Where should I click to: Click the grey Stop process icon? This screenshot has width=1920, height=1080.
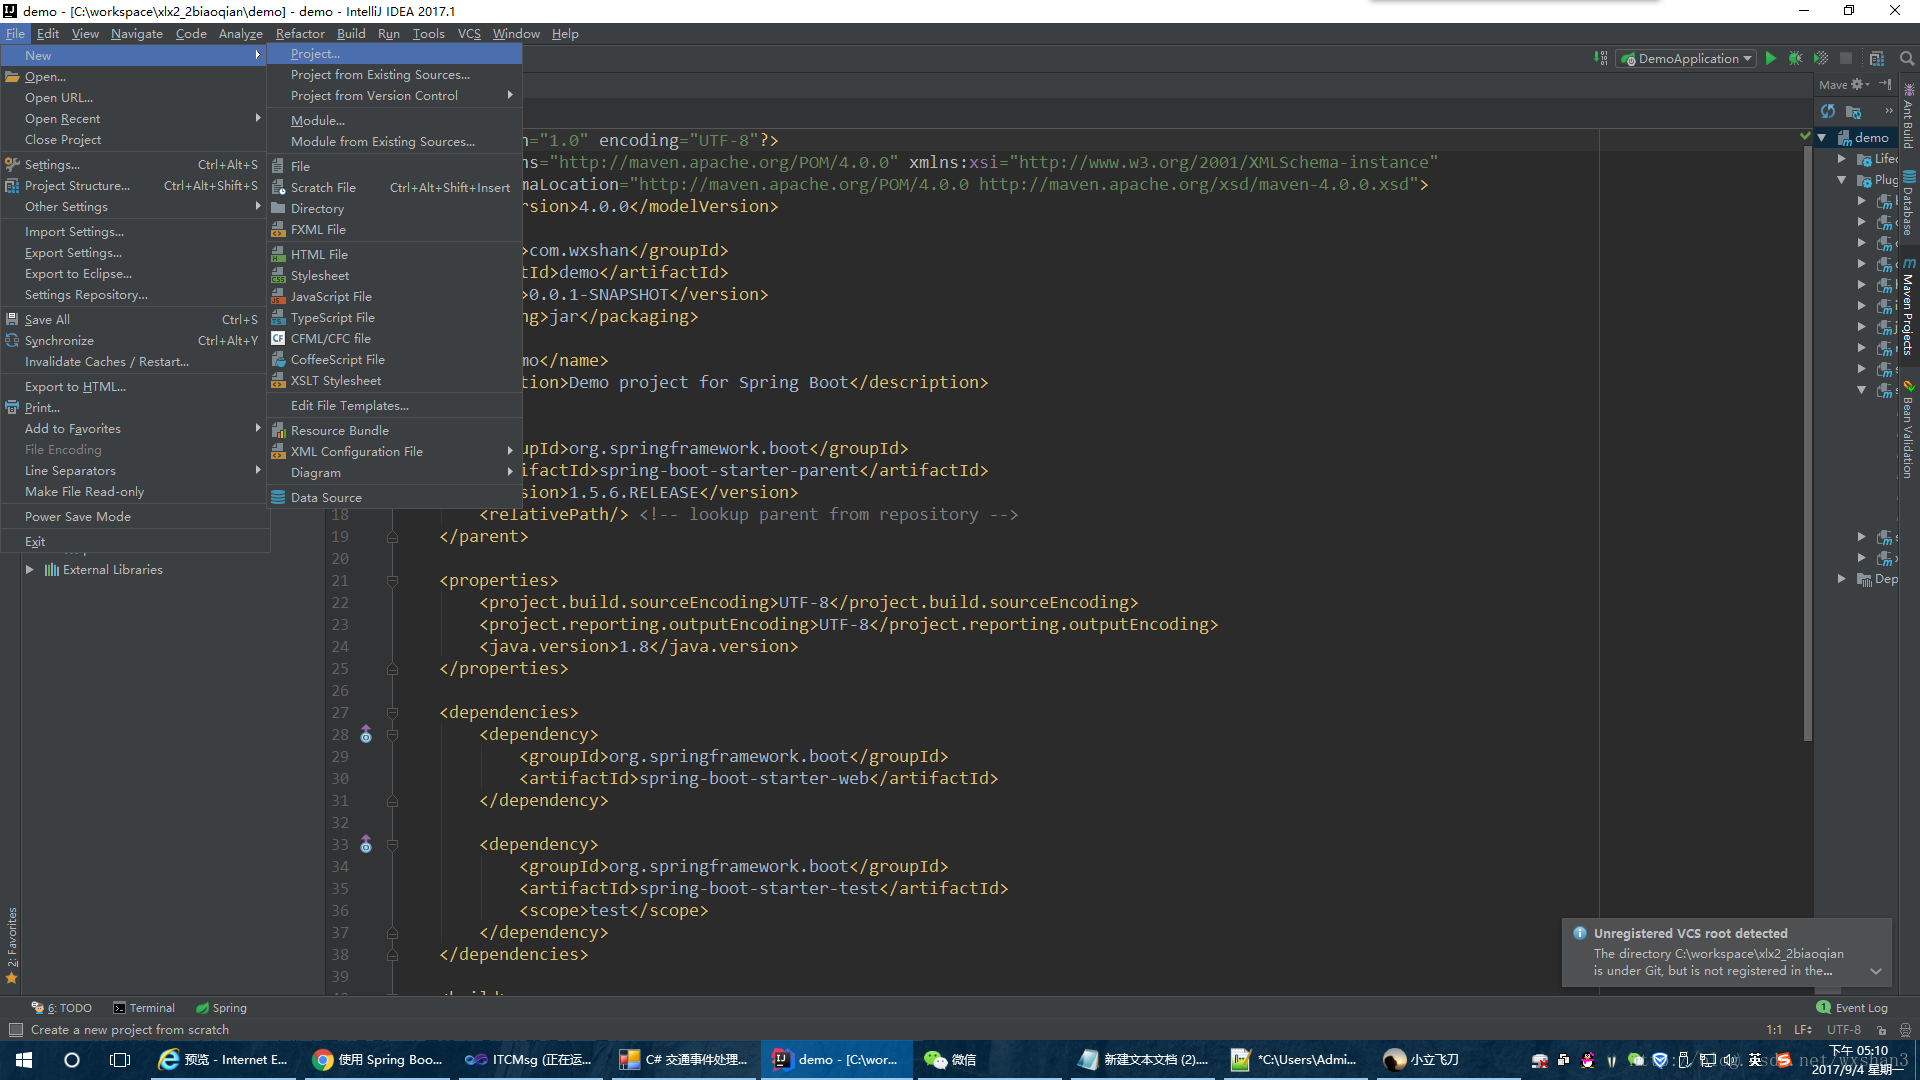(x=1846, y=59)
